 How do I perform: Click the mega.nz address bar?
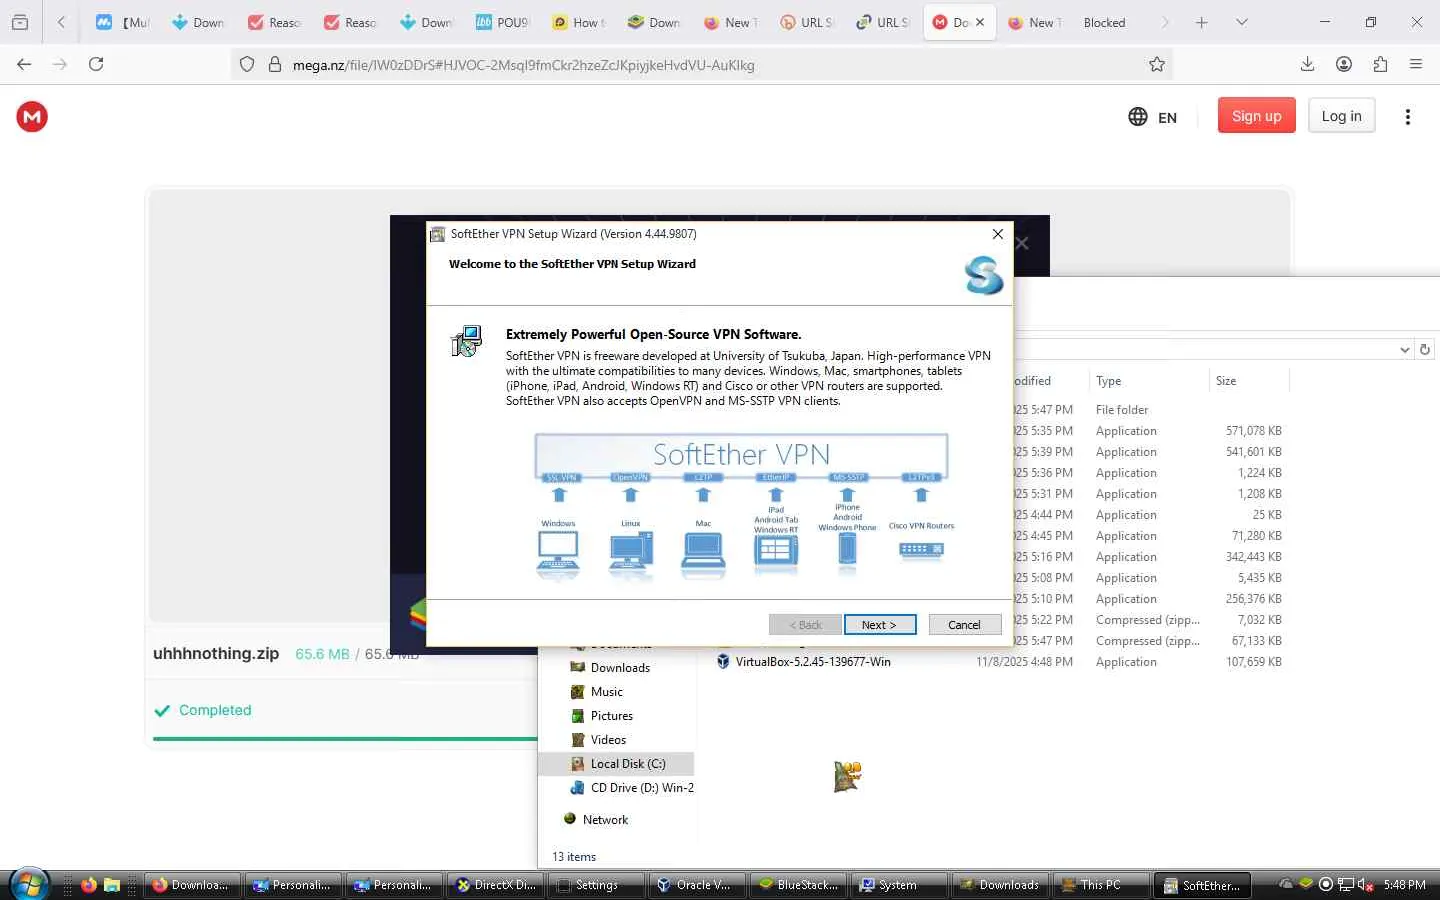[x=700, y=65]
